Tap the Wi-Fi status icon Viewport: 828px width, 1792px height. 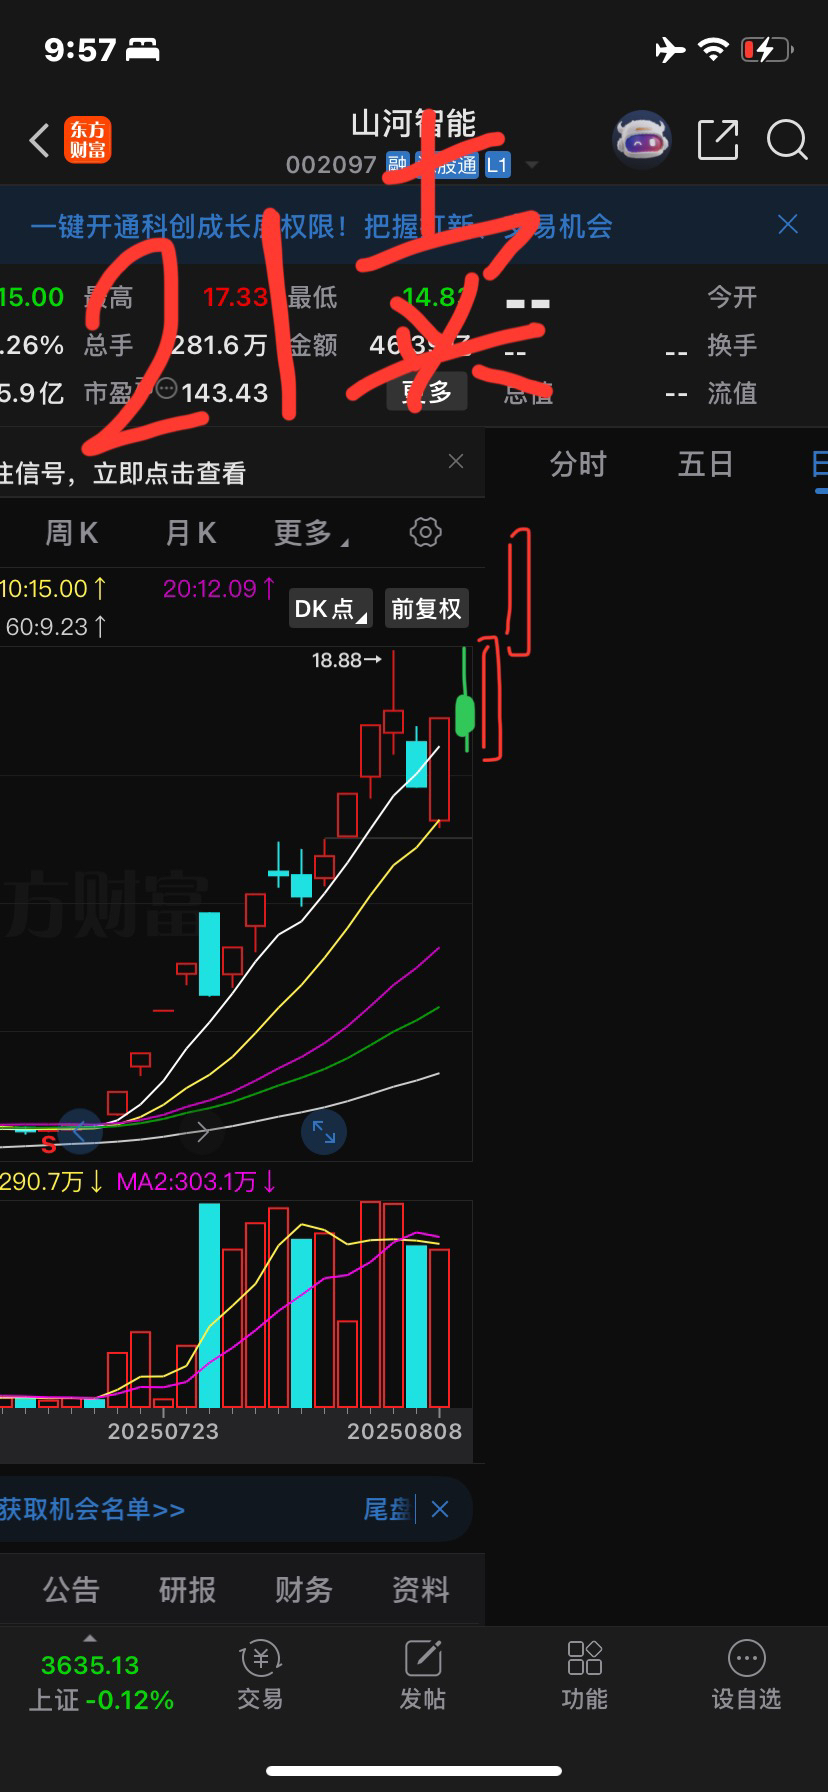point(713,49)
